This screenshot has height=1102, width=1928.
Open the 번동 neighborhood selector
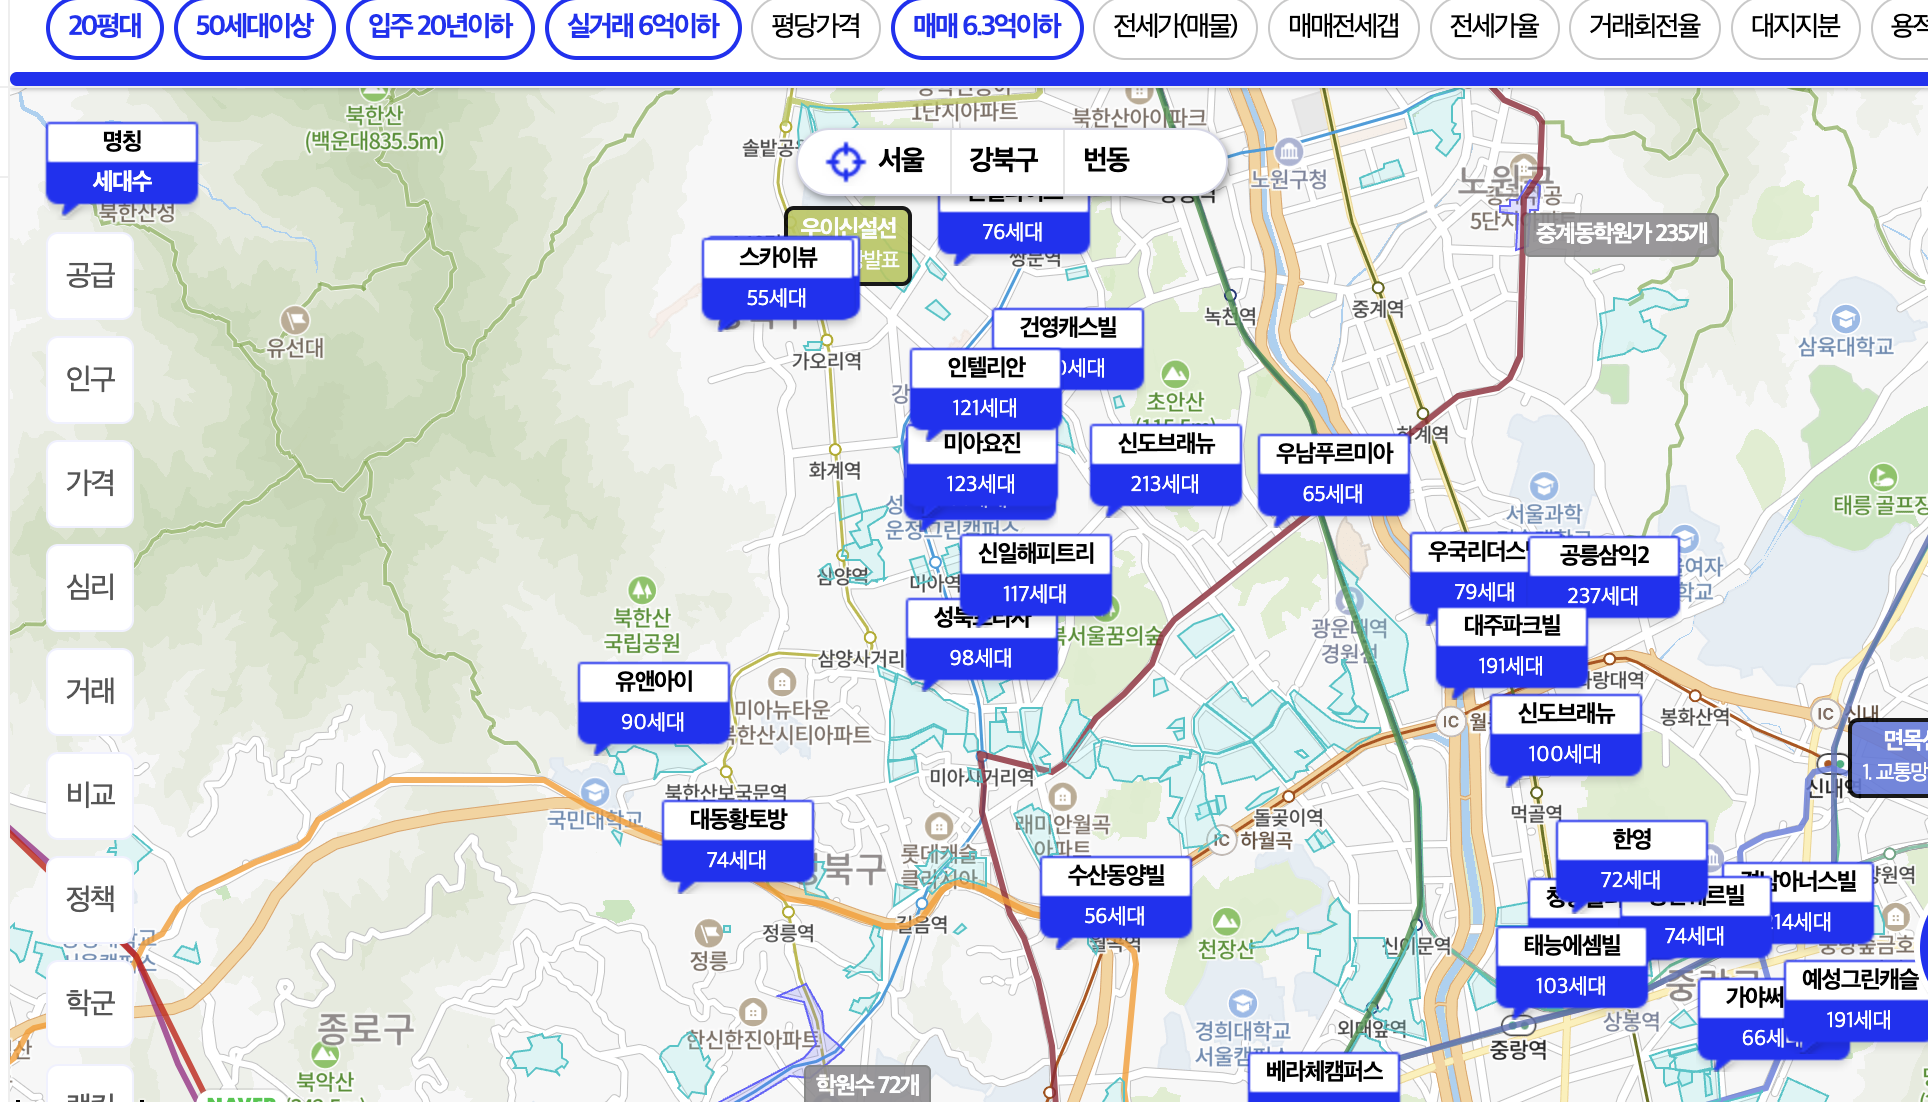click(1106, 160)
